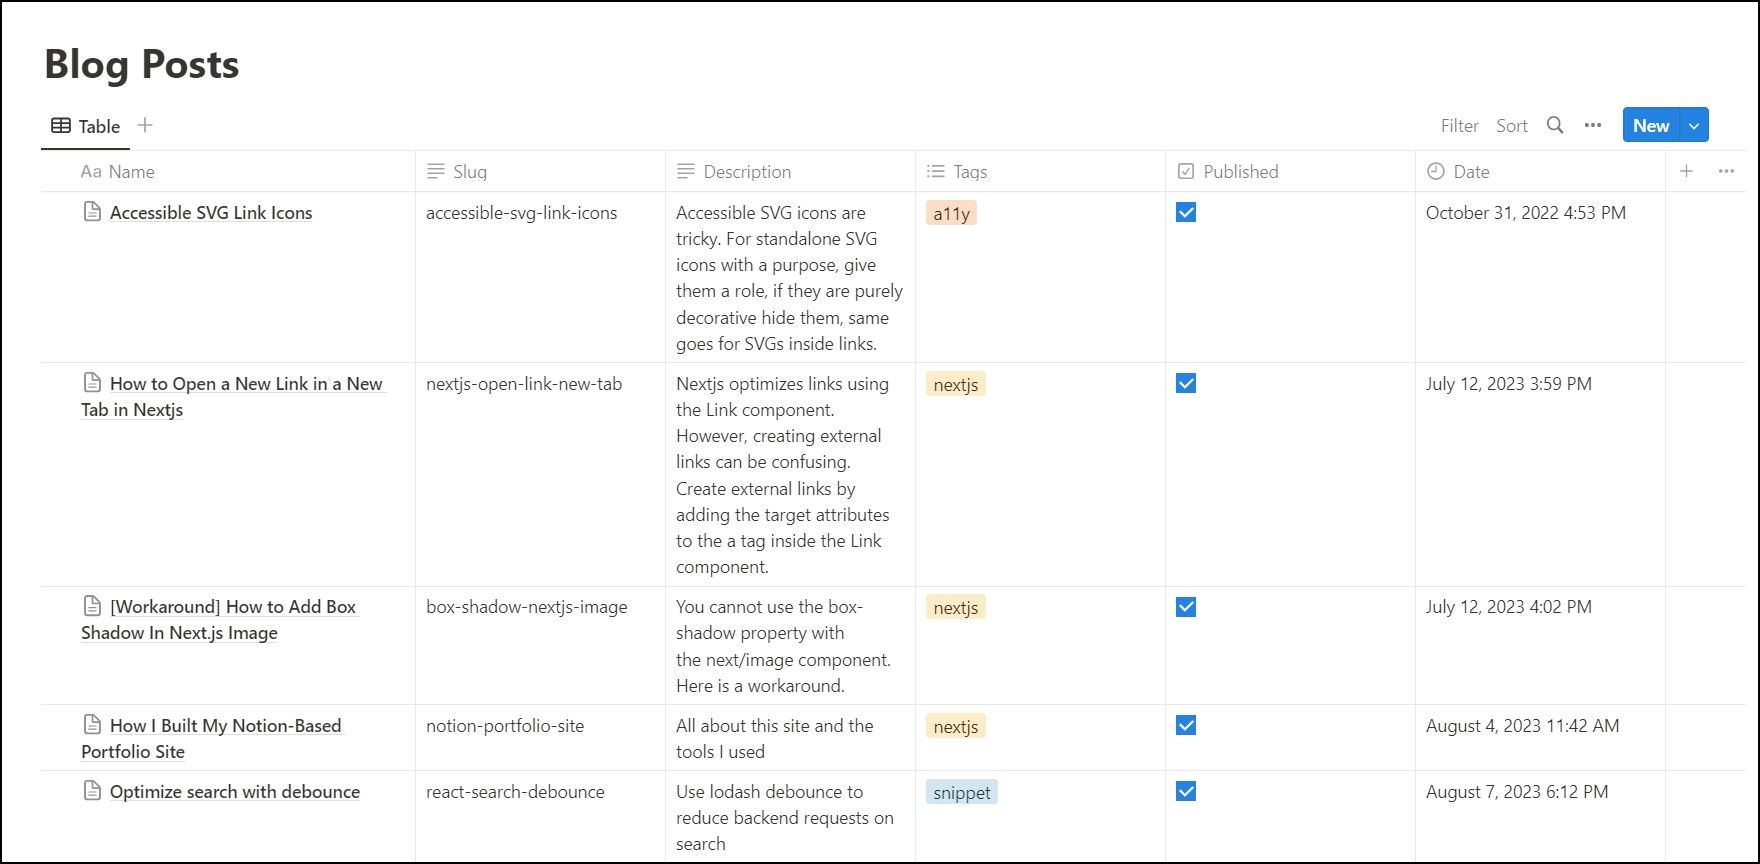Add a new view with the plus icon

(x=145, y=125)
